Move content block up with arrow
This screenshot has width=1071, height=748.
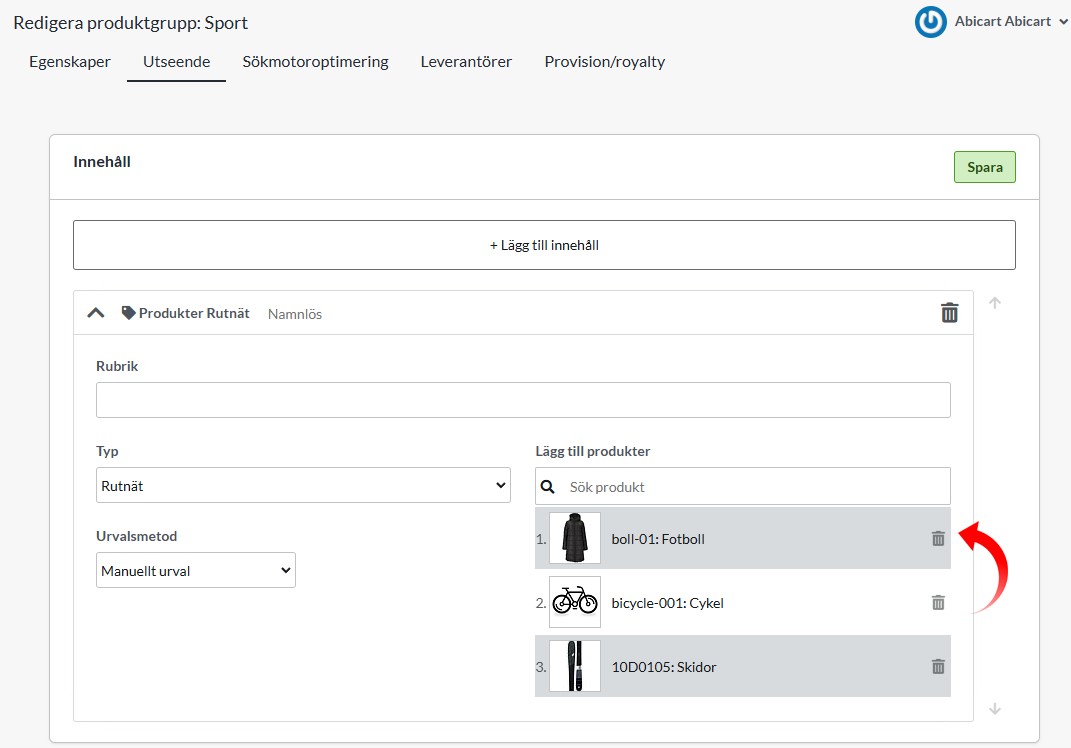(995, 304)
